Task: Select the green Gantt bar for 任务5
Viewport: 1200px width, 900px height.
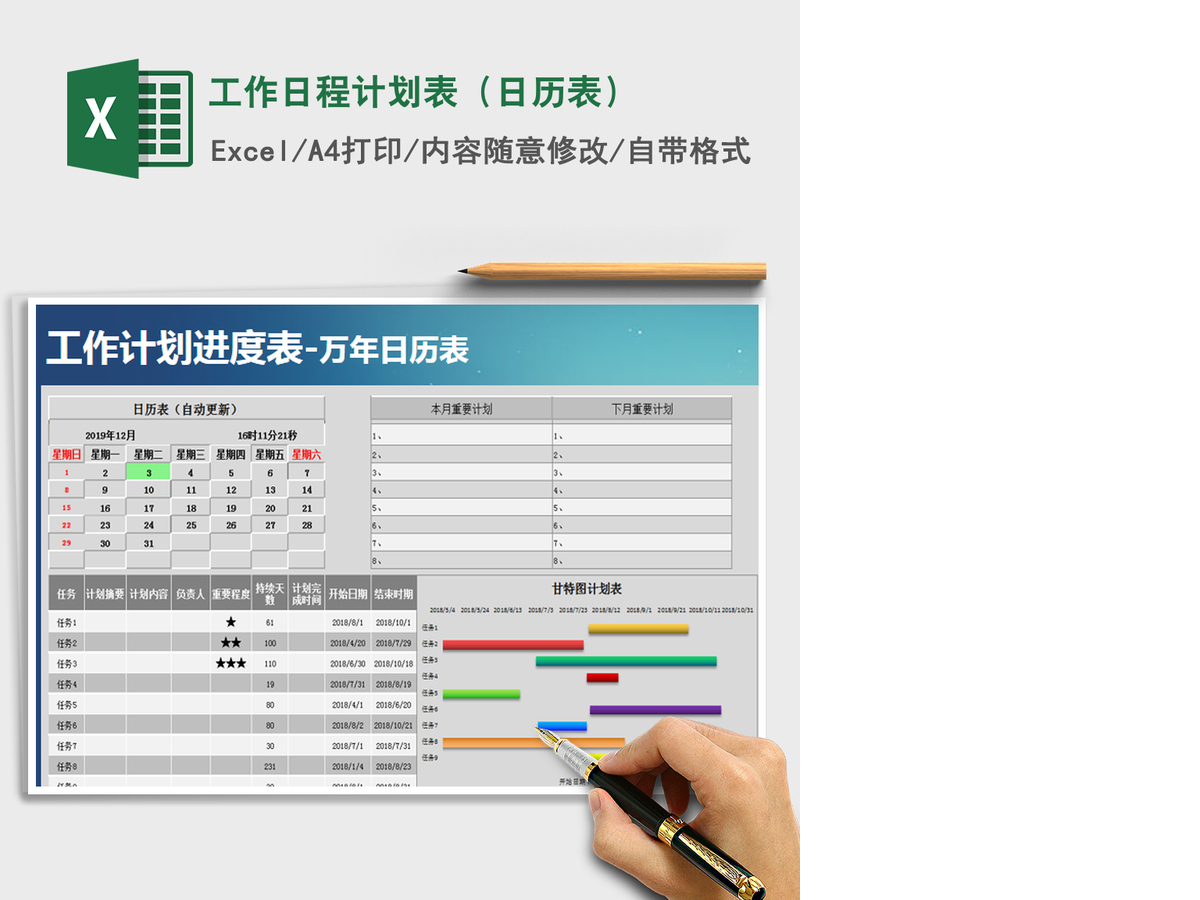Action: pos(481,694)
